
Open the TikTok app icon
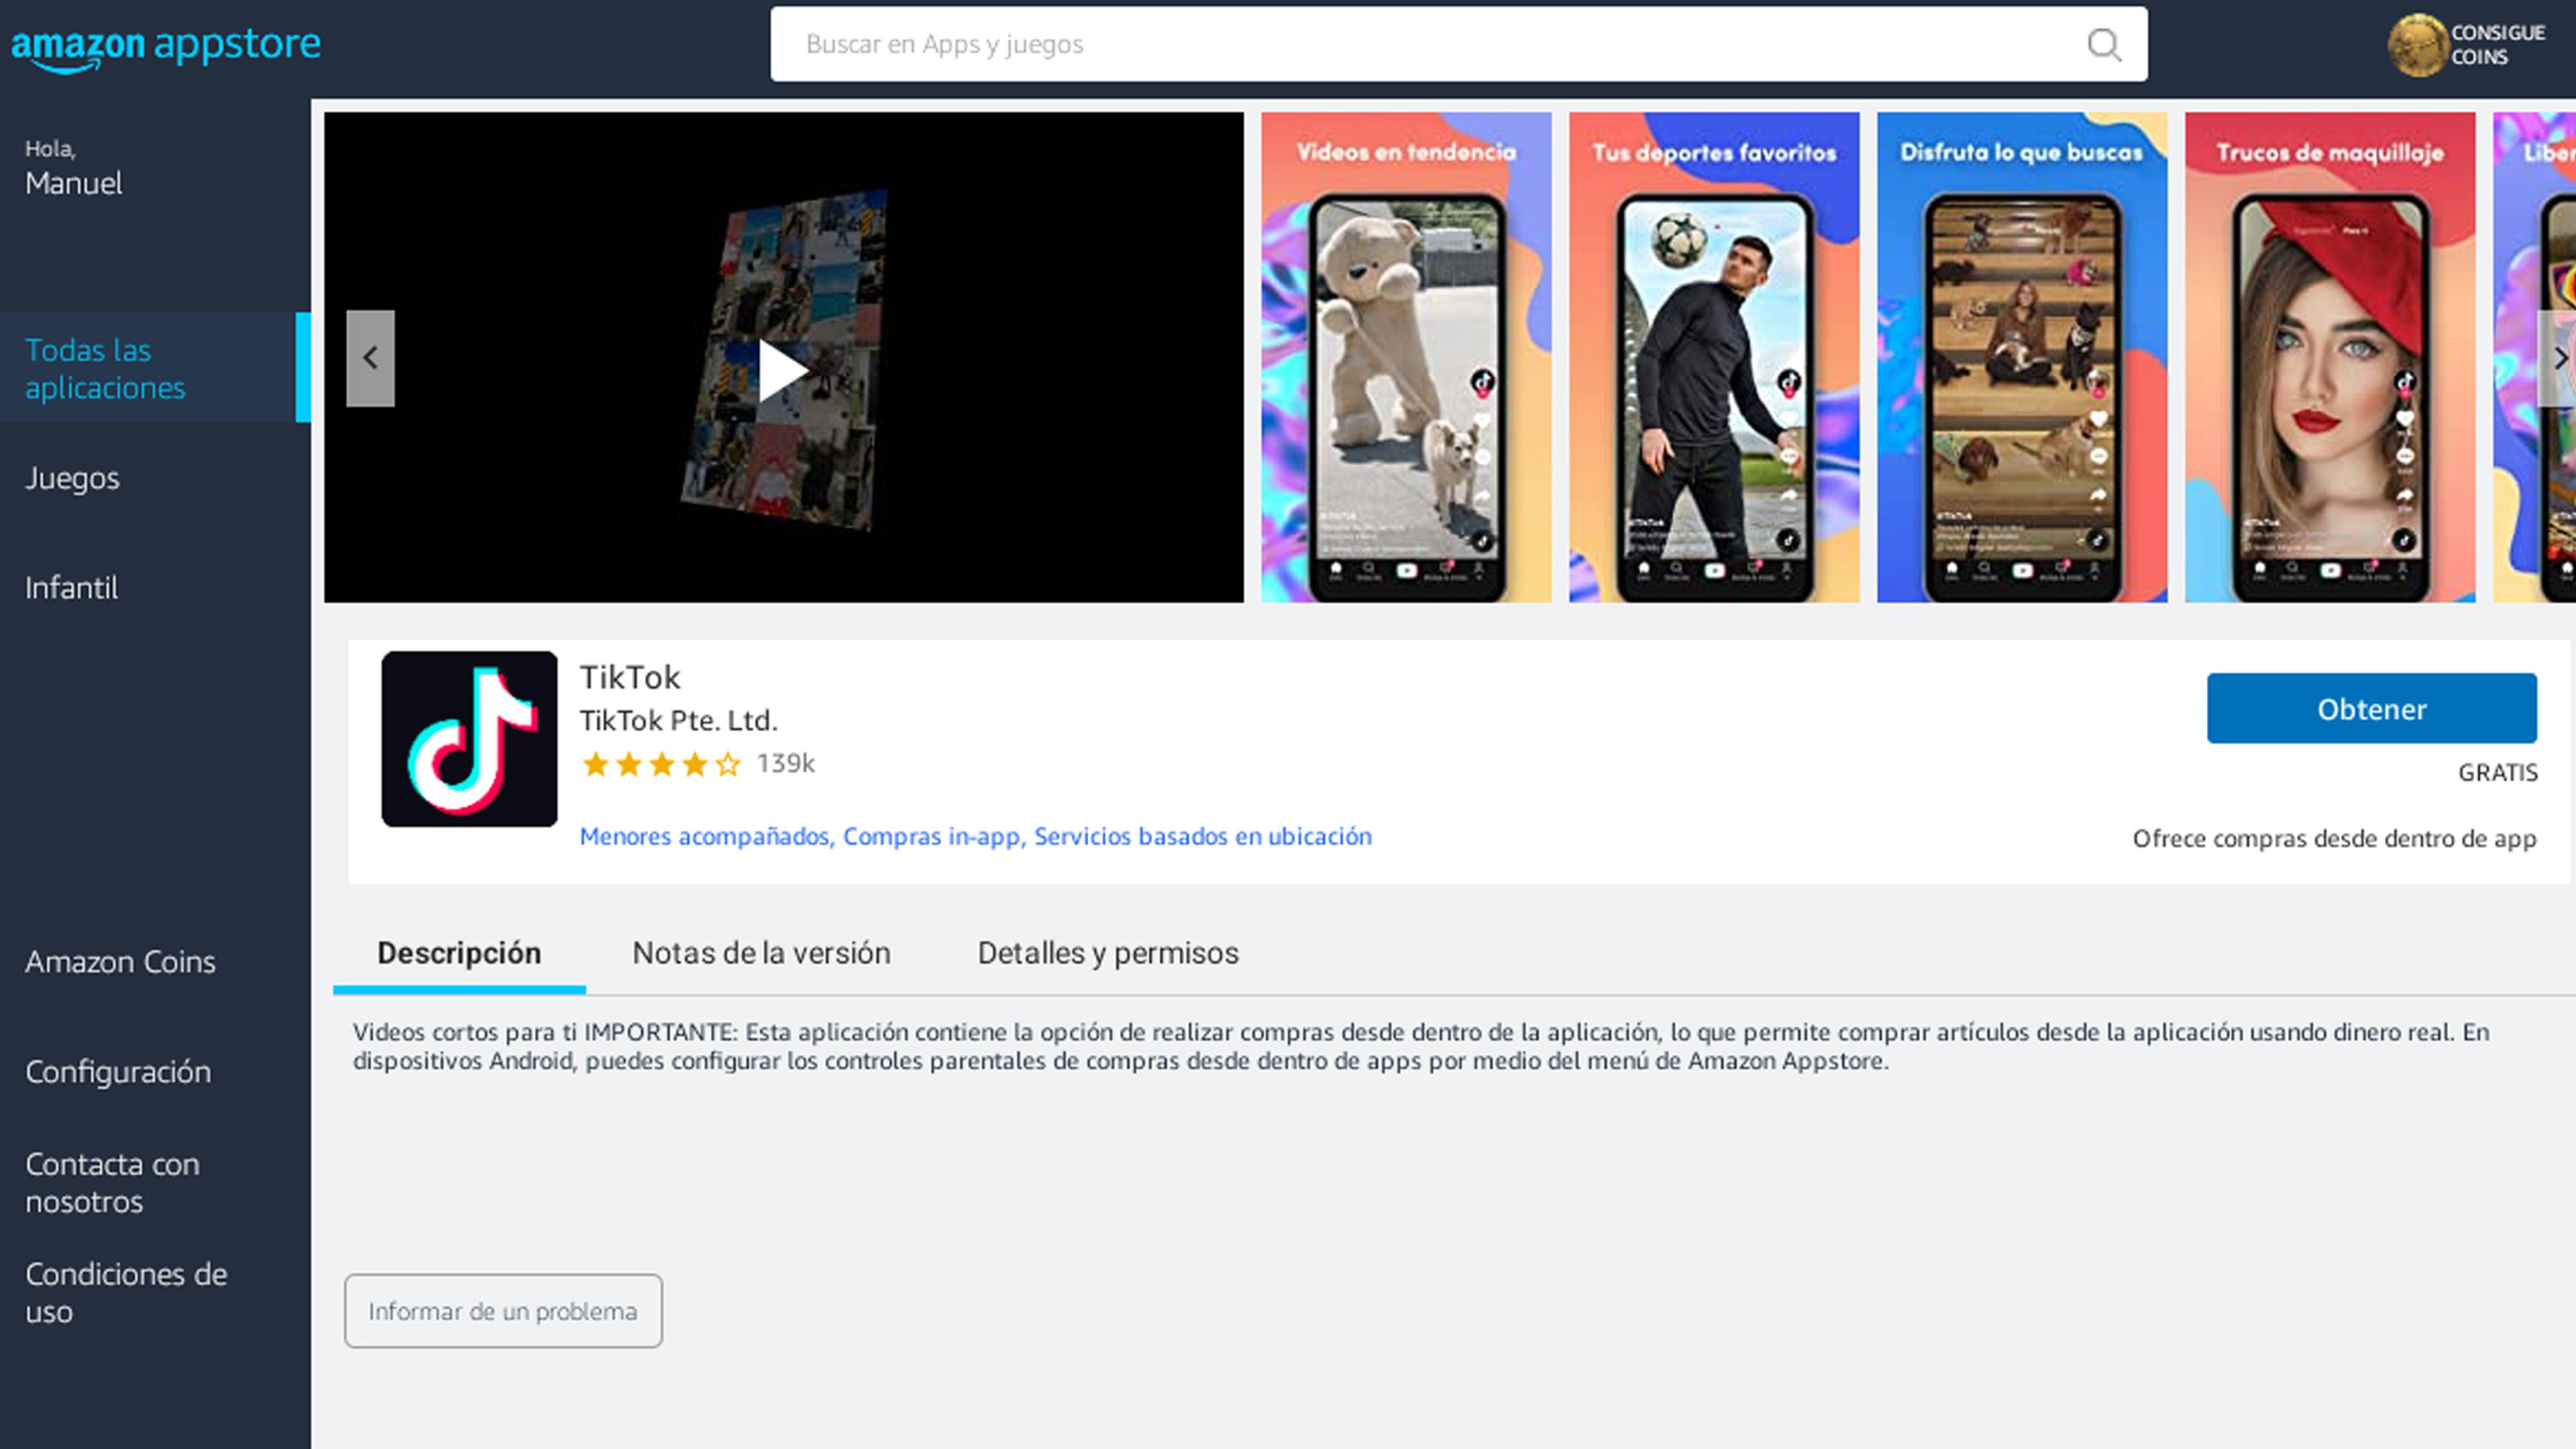click(x=469, y=739)
